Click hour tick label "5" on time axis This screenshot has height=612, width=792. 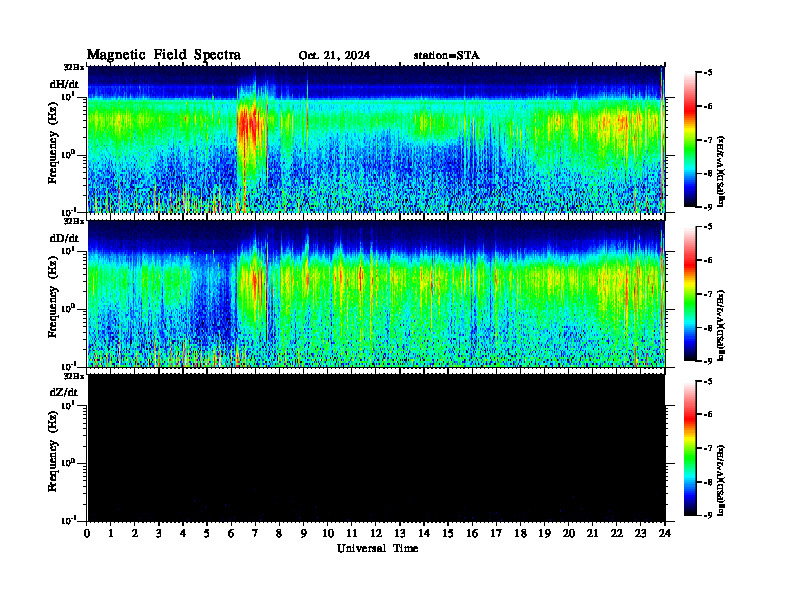(x=207, y=533)
